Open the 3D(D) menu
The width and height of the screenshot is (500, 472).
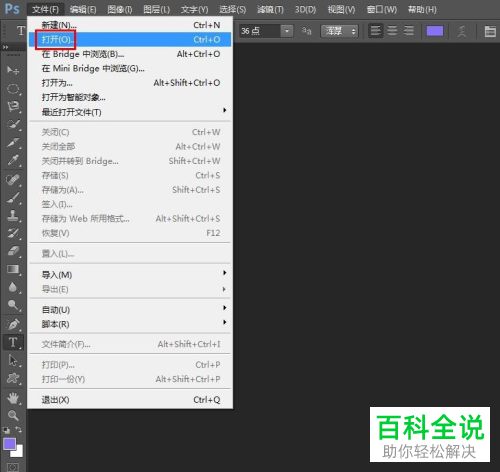pyautogui.click(x=305, y=9)
